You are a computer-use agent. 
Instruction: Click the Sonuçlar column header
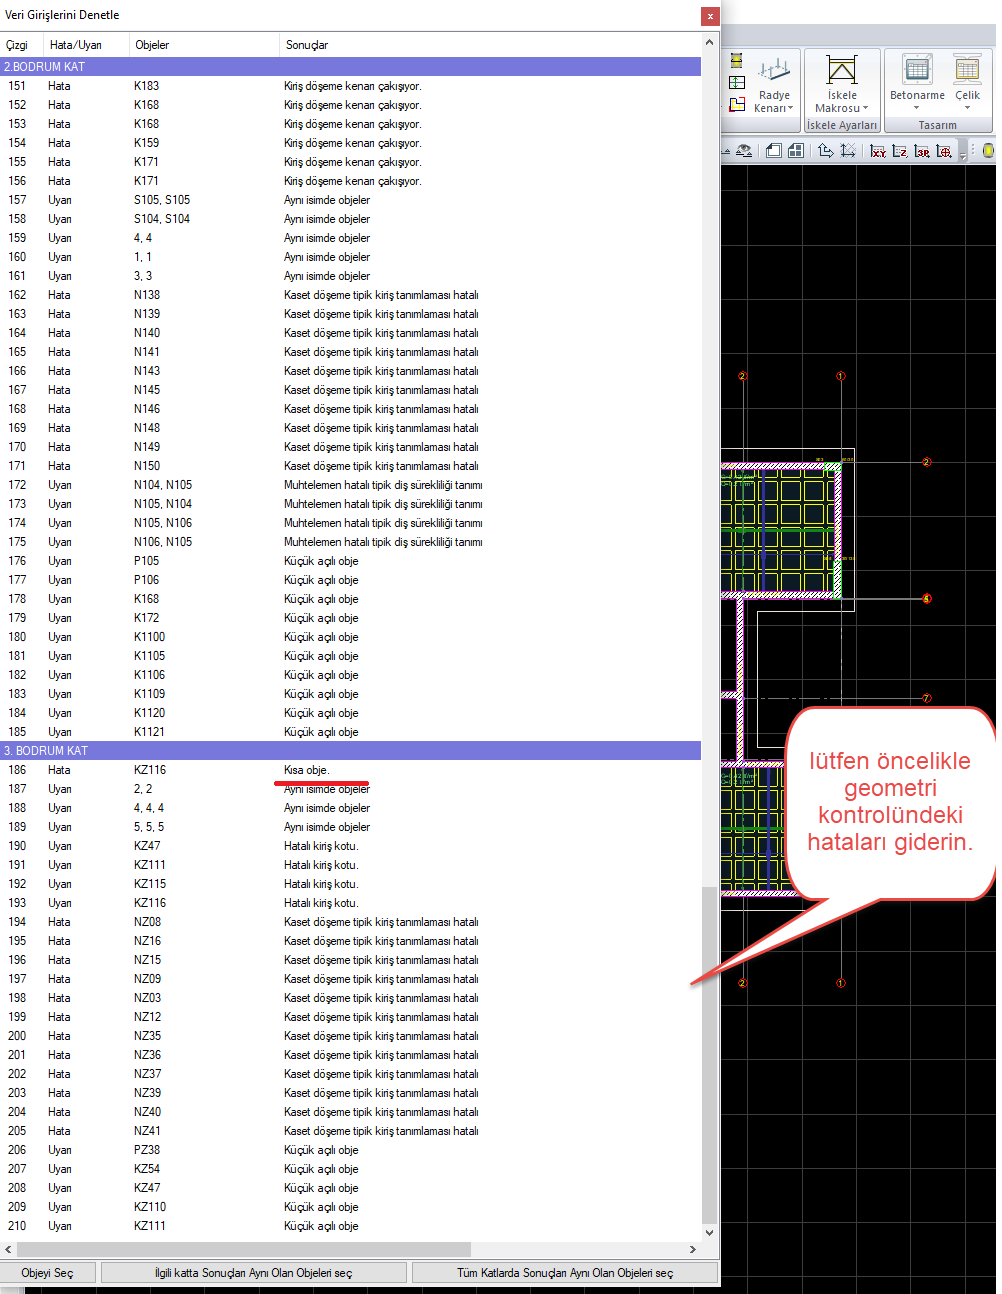click(x=306, y=45)
